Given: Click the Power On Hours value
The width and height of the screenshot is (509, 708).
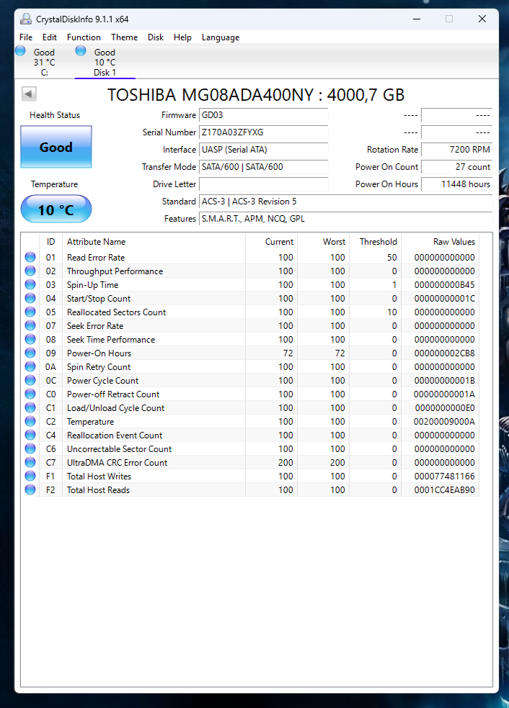Looking at the screenshot, I should [x=457, y=184].
